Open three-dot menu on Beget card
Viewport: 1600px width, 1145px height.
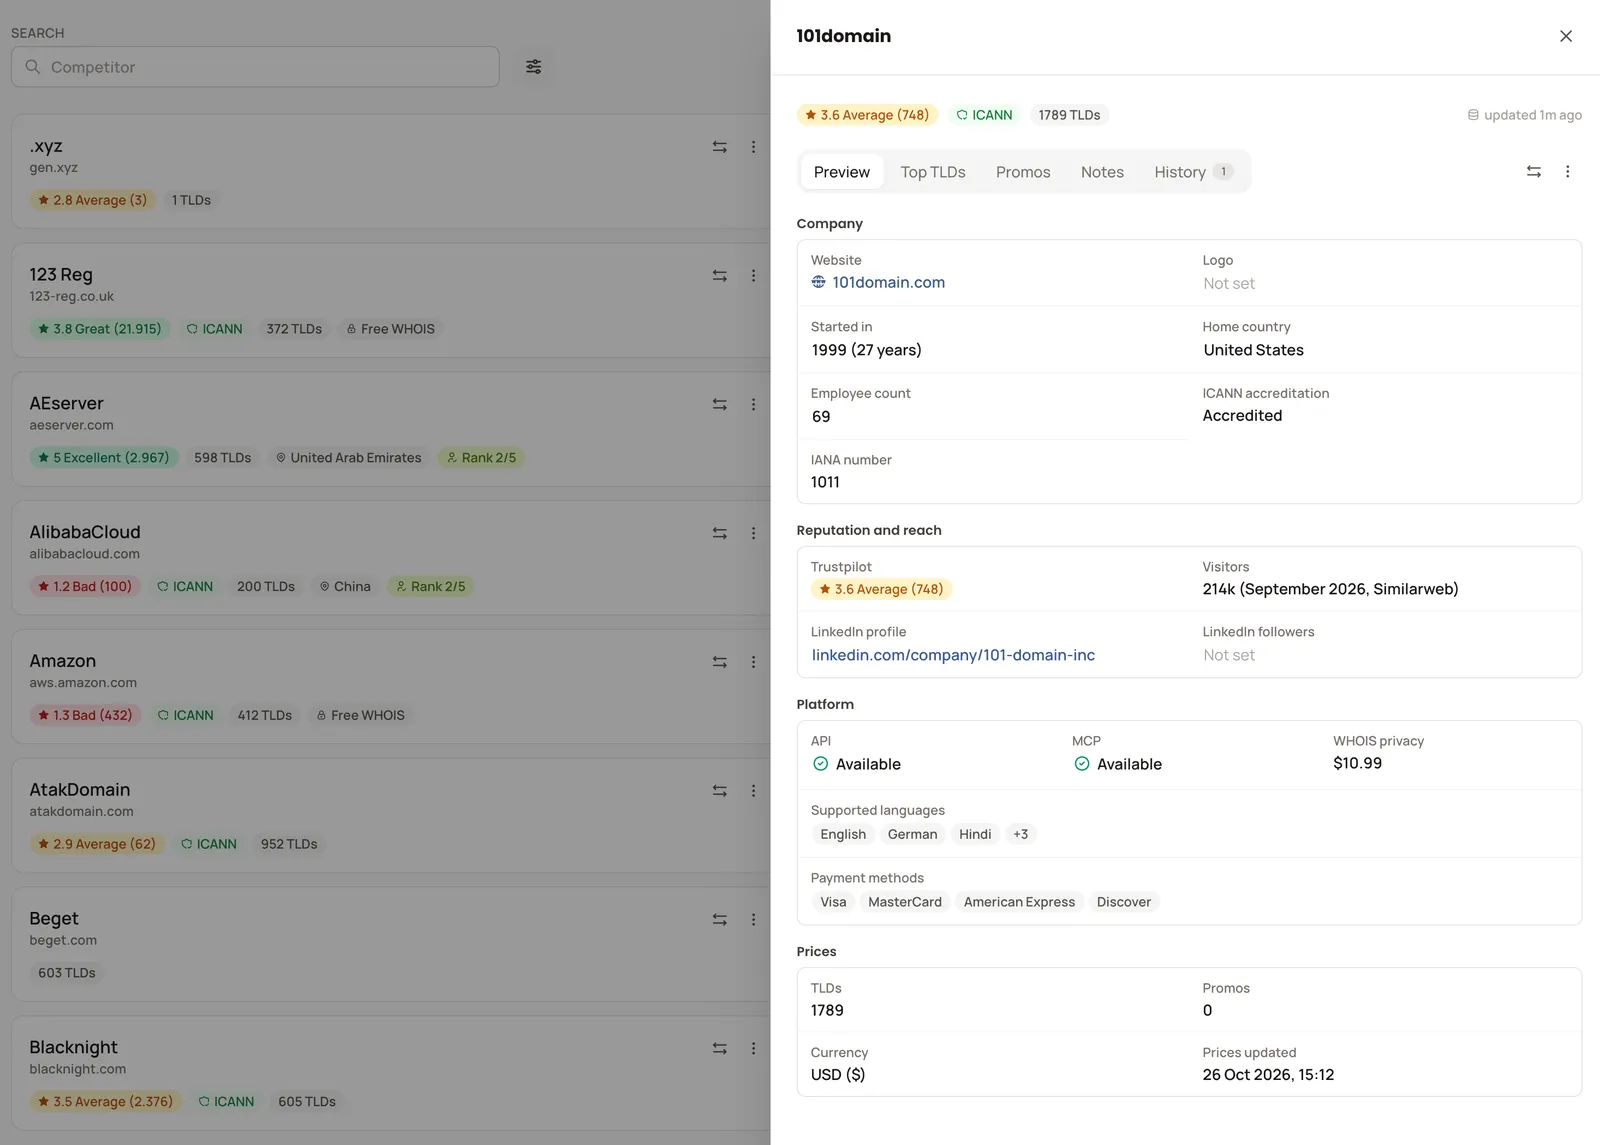[753, 920]
